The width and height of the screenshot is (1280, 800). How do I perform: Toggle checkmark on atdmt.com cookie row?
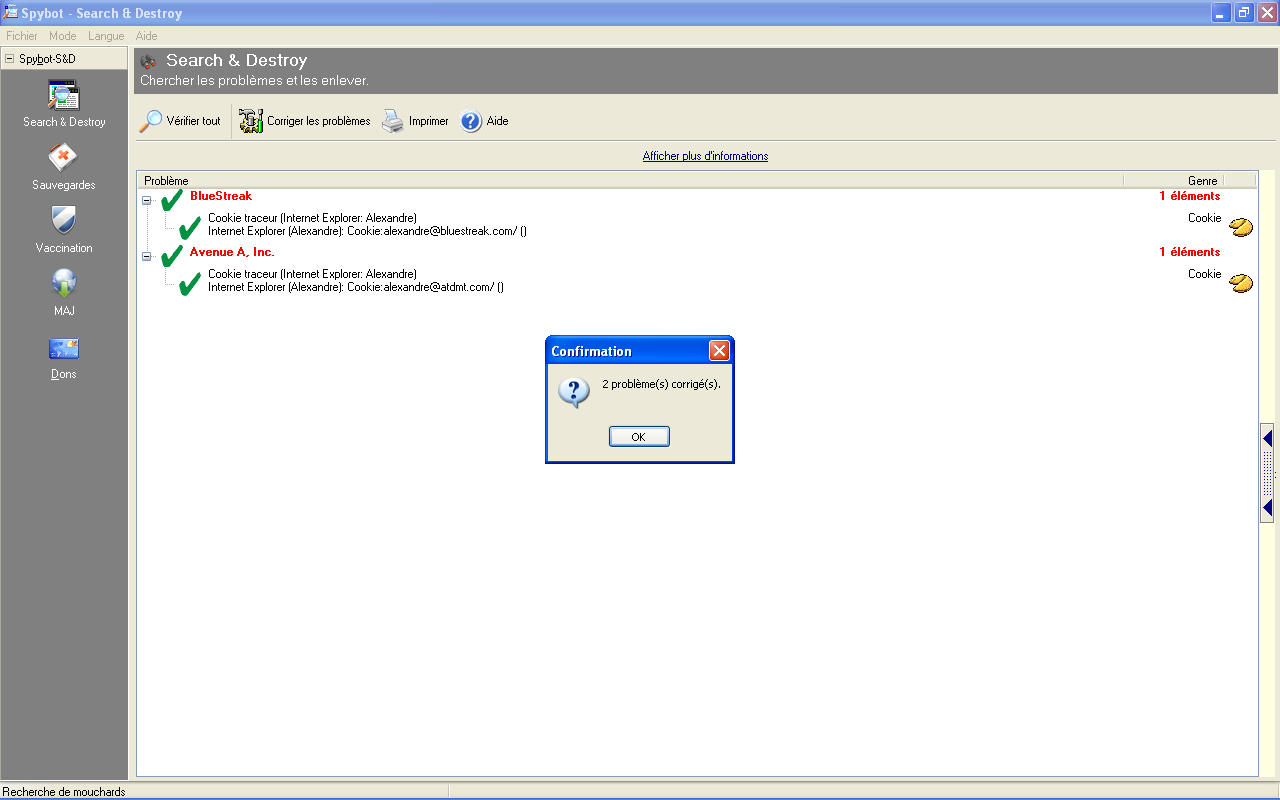190,284
